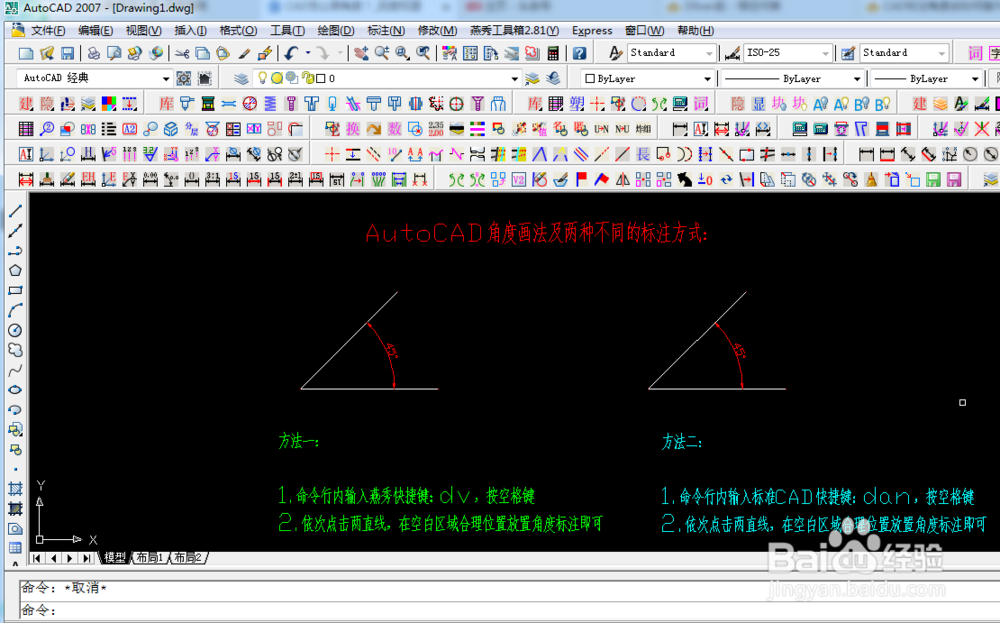Click the Workspace Settings gear icon
This screenshot has height=623, width=1000.
coord(184,78)
